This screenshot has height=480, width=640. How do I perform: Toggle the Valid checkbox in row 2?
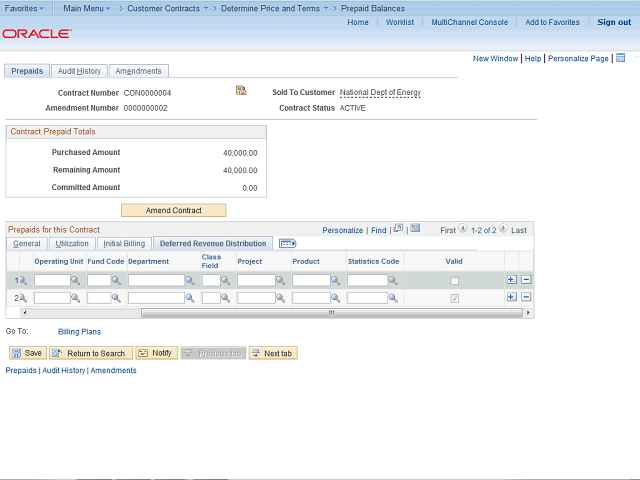pos(455,298)
